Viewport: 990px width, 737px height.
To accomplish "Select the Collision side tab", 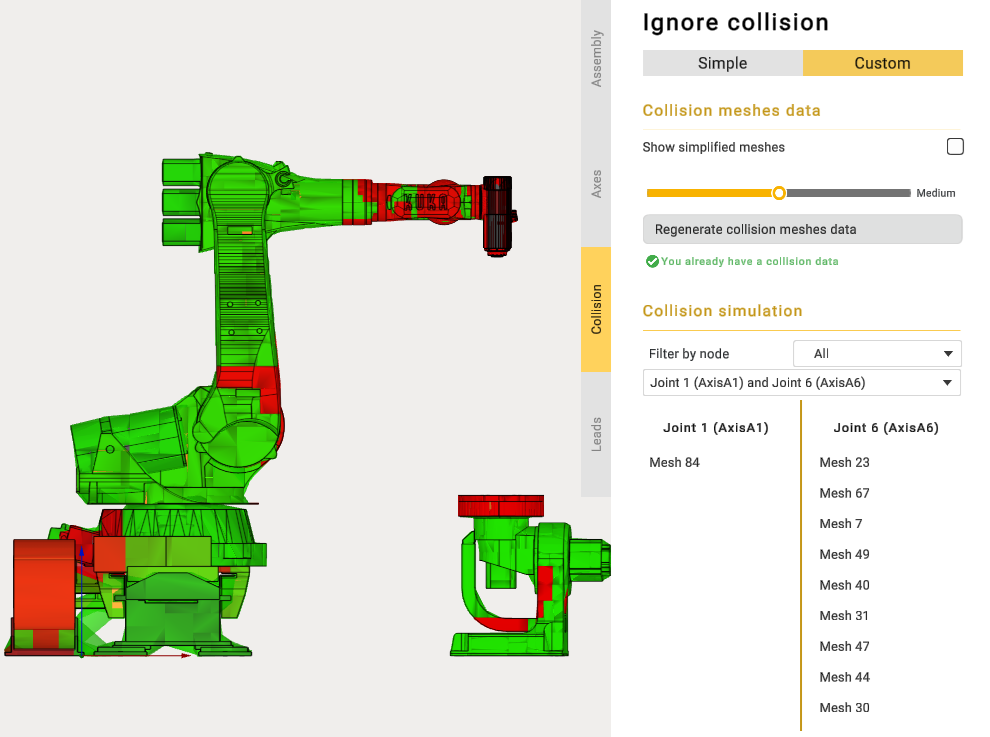I will [x=596, y=309].
